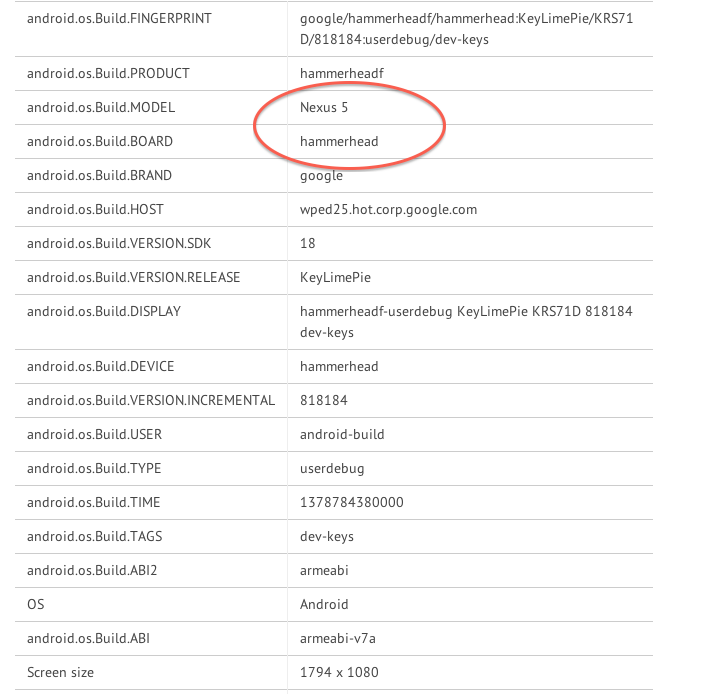
Task: Click the wped25.hot.corp.google.com host value
Action: point(388,209)
